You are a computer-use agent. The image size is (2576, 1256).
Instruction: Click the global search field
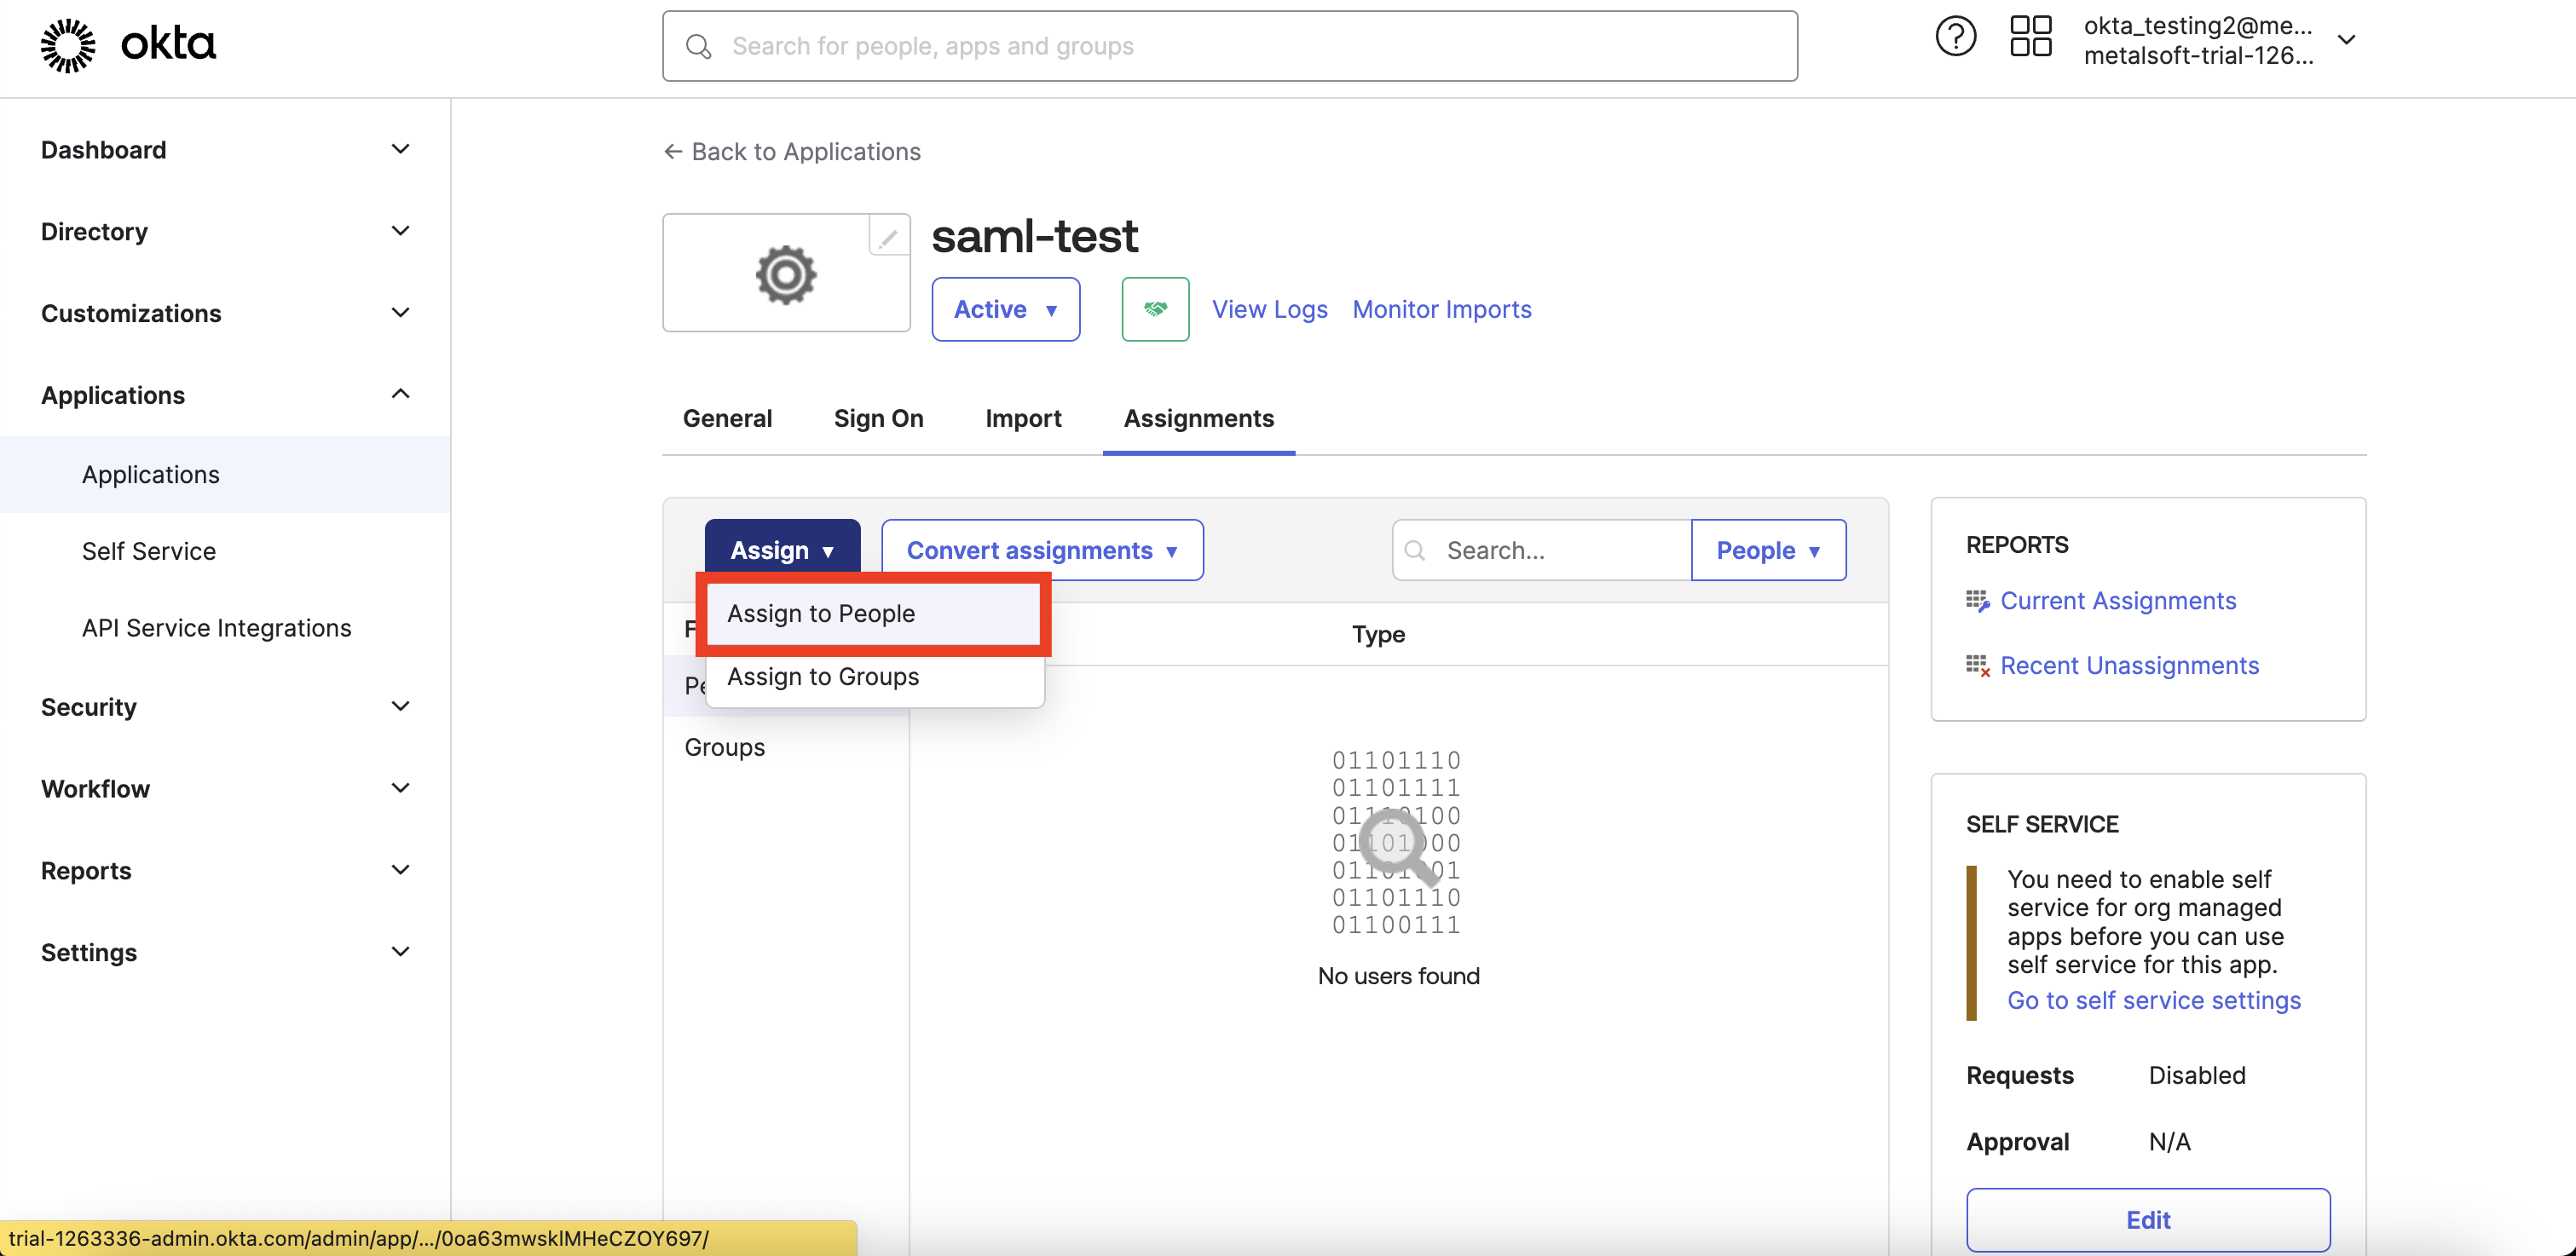coord(1229,46)
